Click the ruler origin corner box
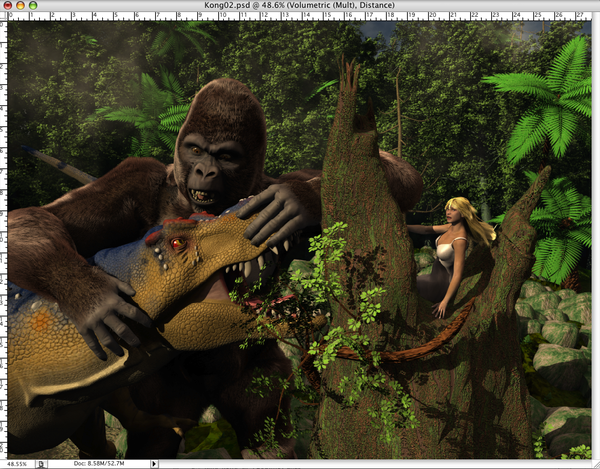 click(x=3, y=16)
